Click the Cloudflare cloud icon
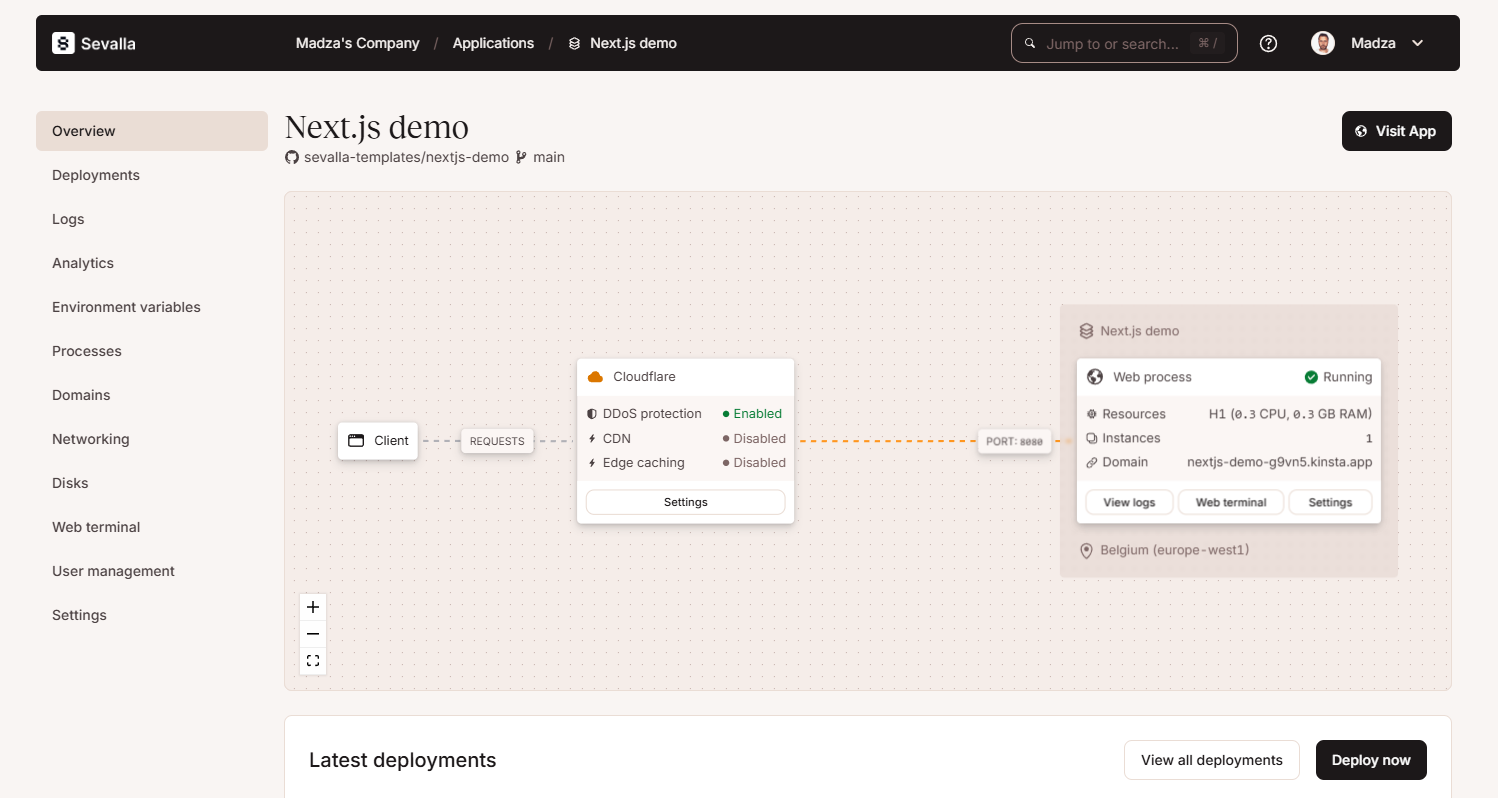 point(596,377)
